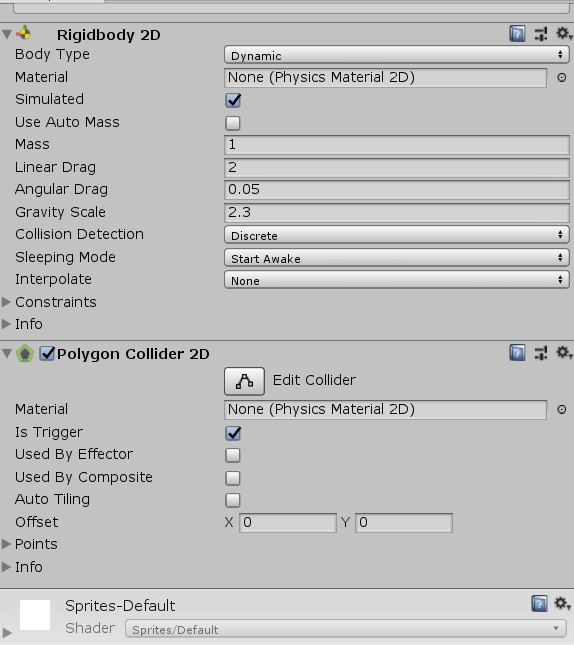The width and height of the screenshot is (574, 645).
Task: Disable the Polygon Collider 2D component checkbox
Action: [47, 353]
